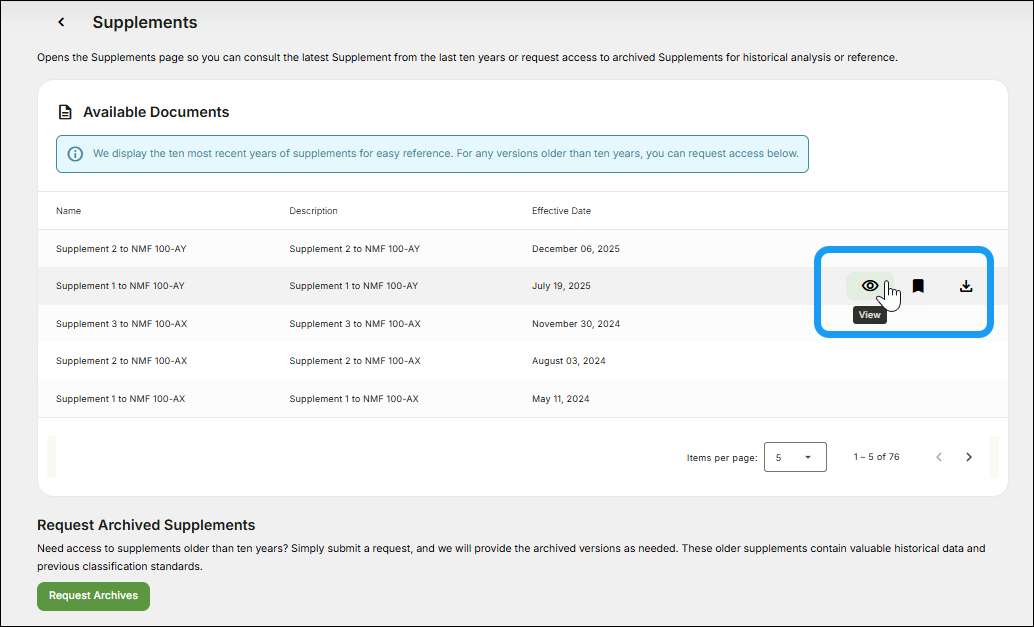Sort by the Effective Date column header
The width and height of the screenshot is (1034, 627).
pos(561,211)
